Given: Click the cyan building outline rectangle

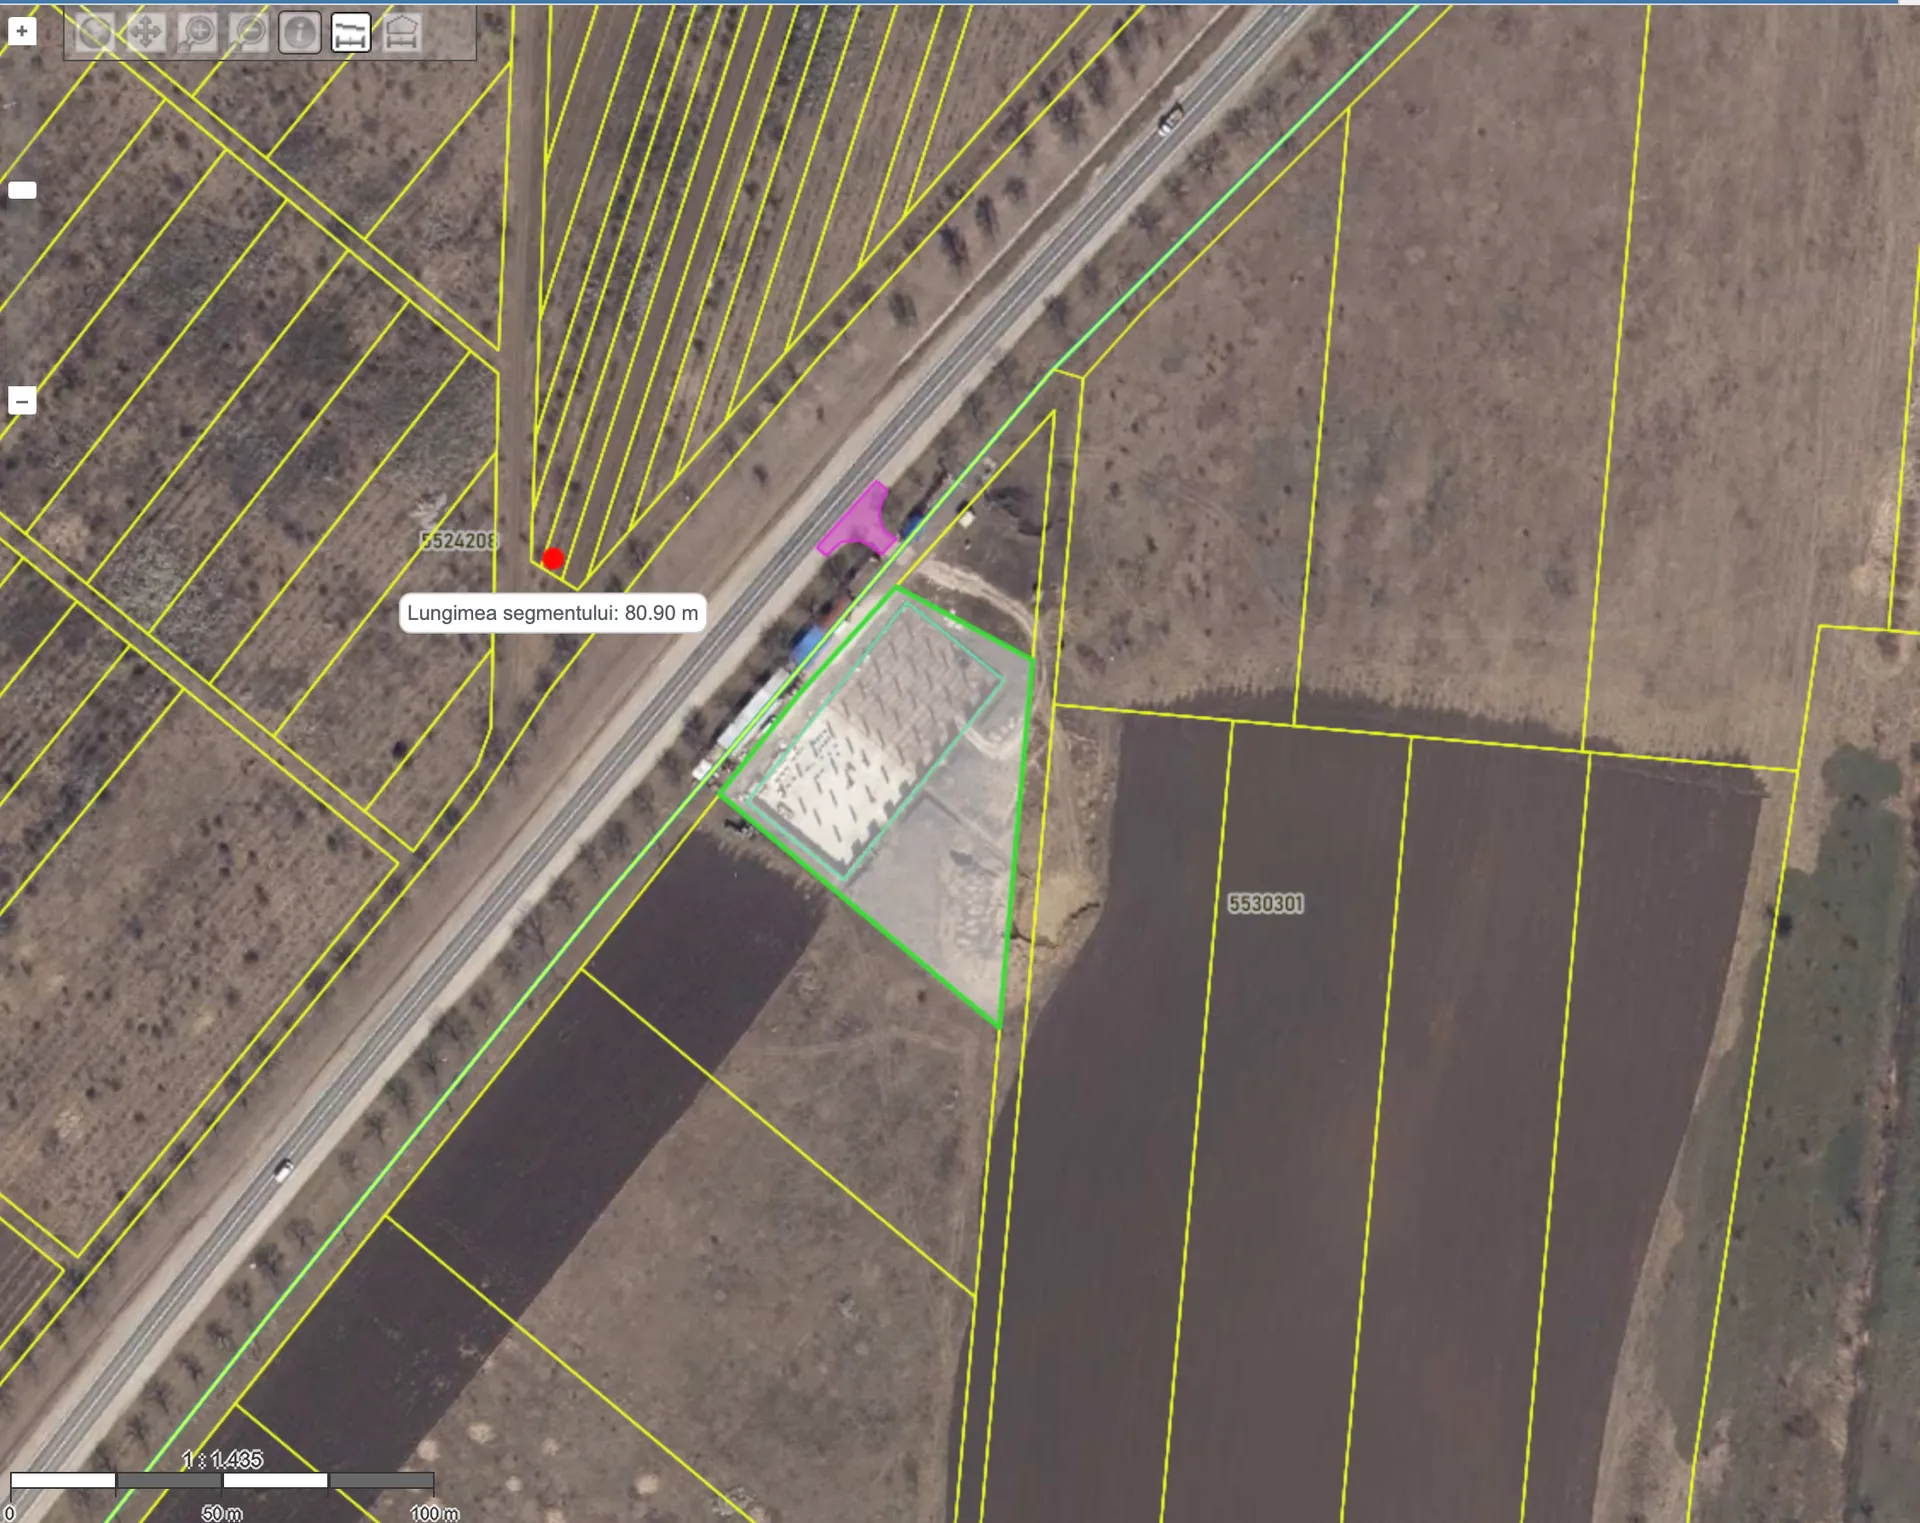Looking at the screenshot, I should (875, 741).
